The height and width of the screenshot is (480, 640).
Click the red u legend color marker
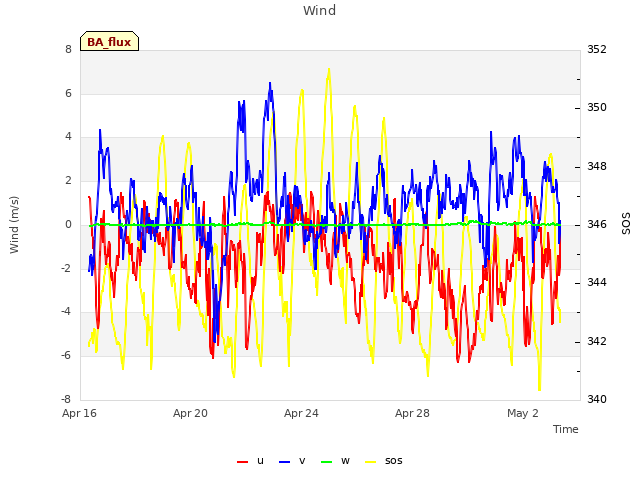pyautogui.click(x=242, y=462)
